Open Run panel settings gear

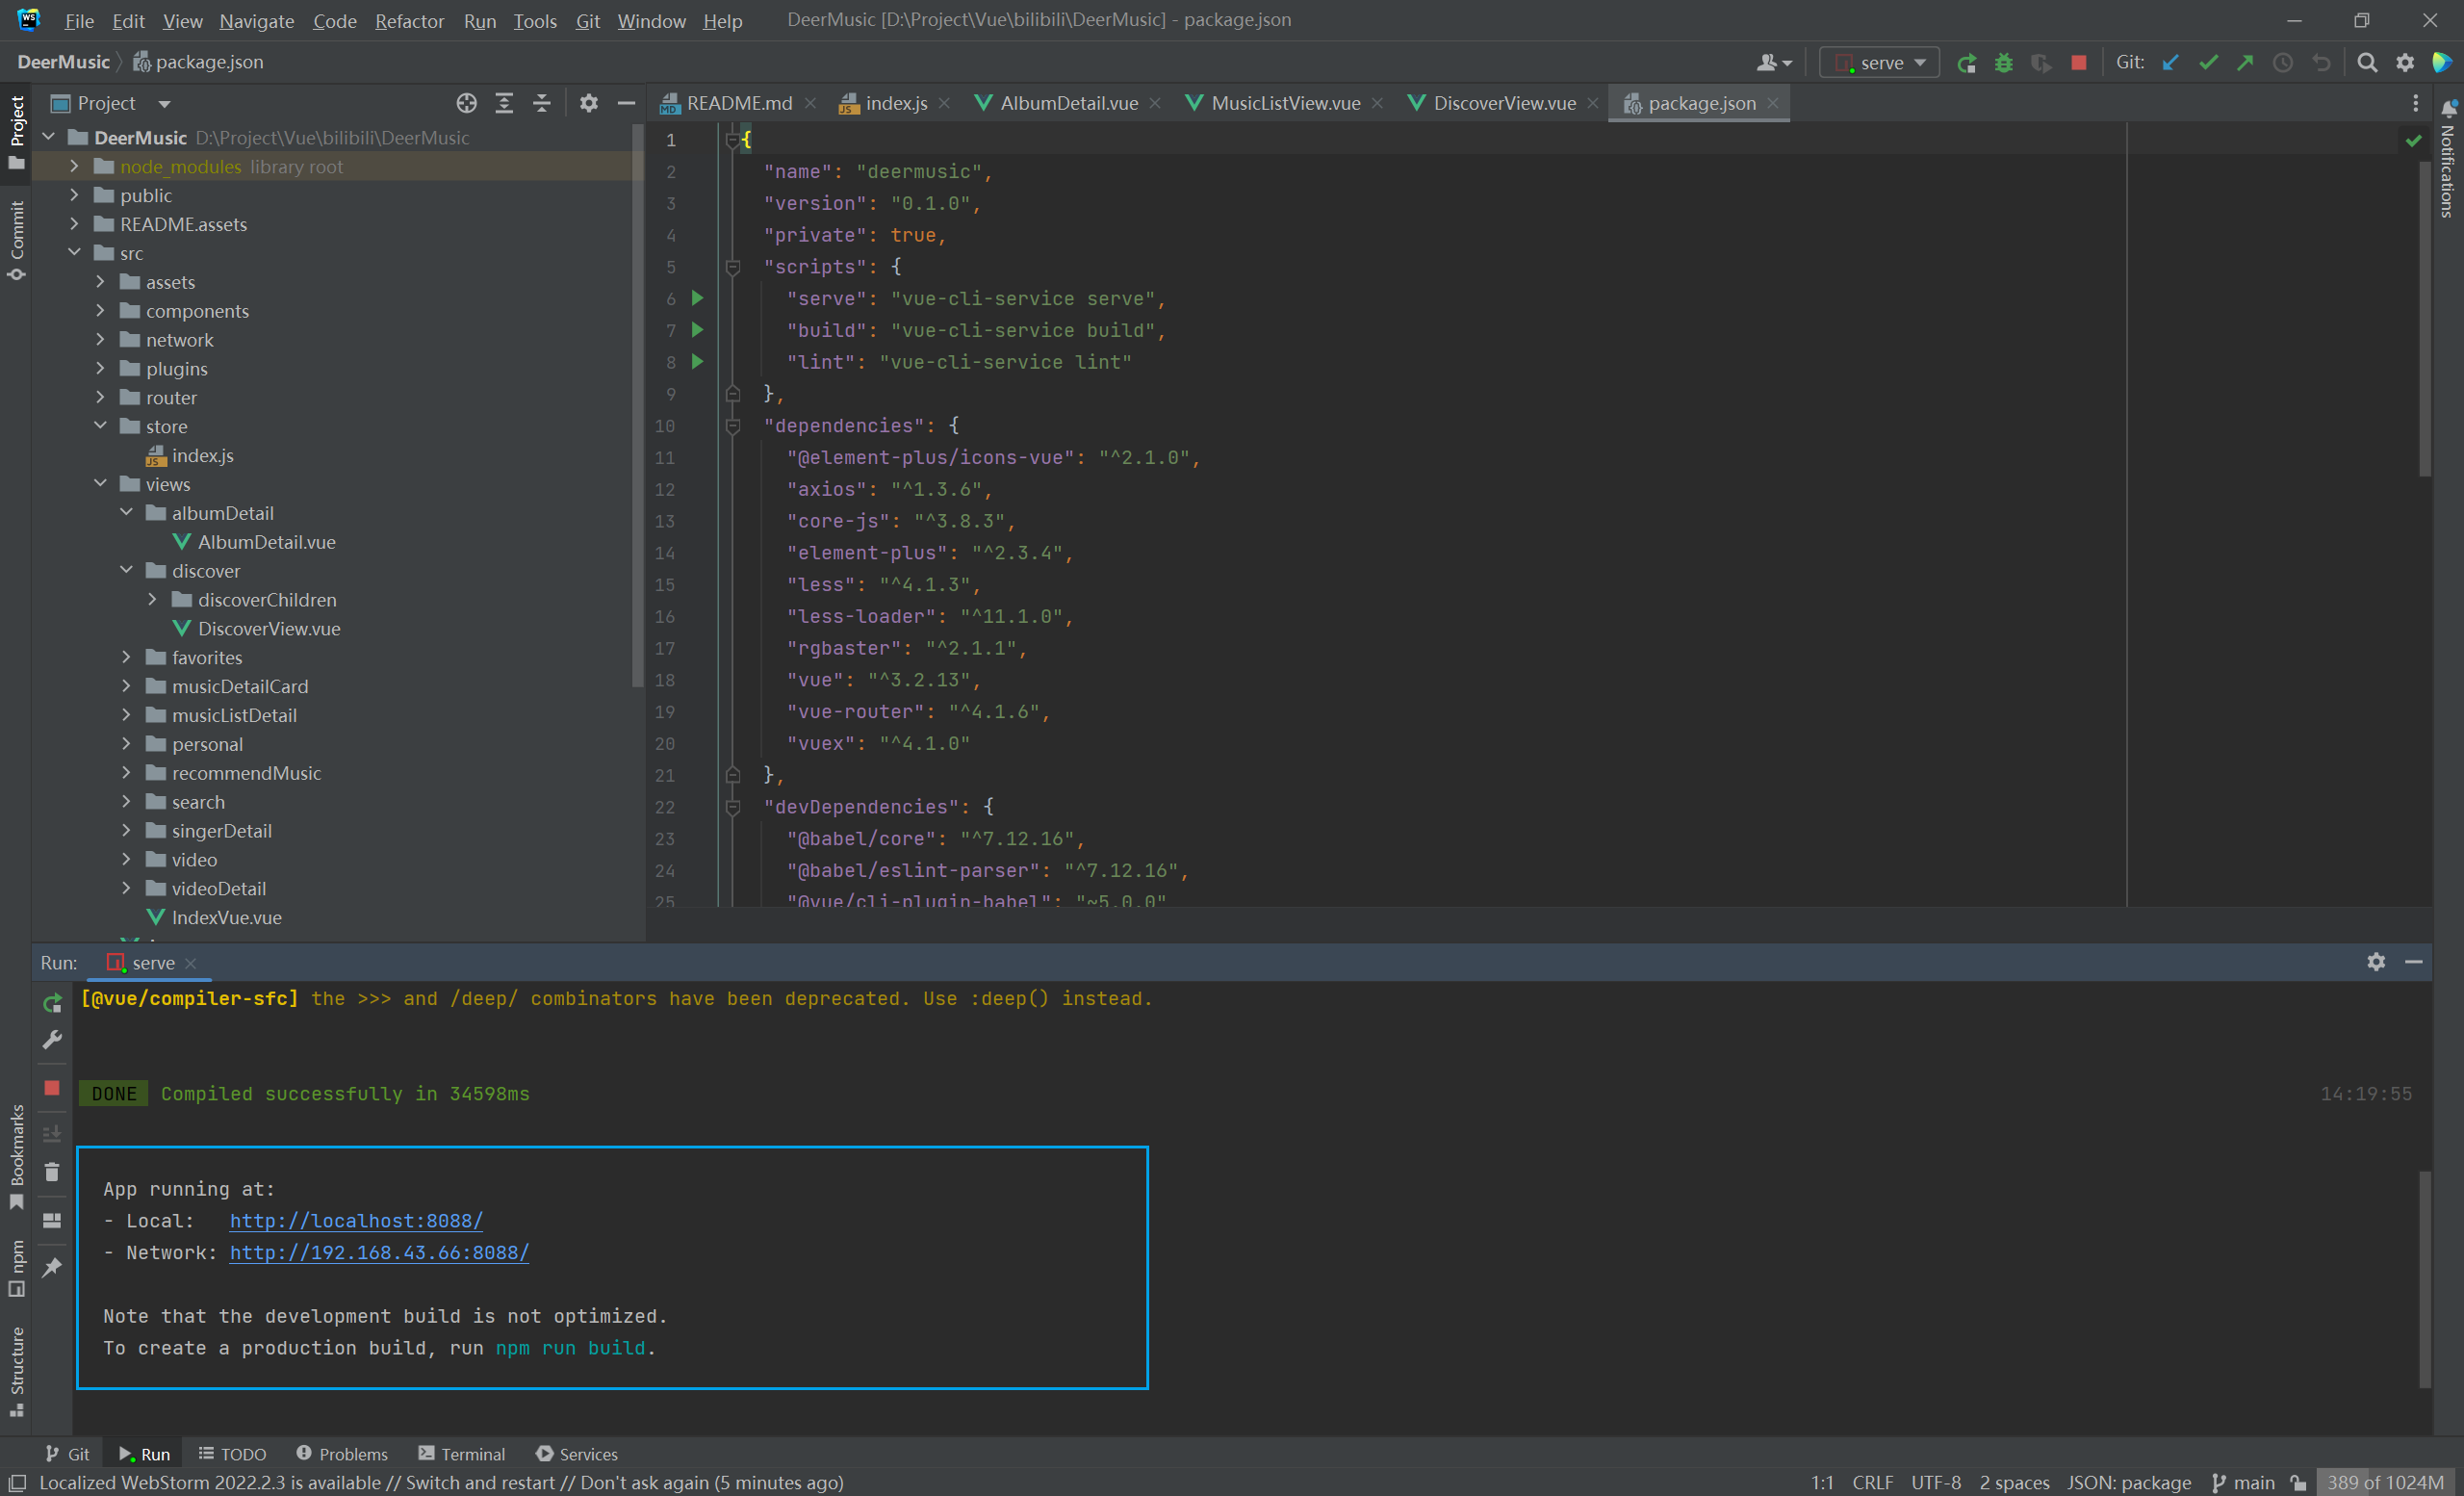point(2376,961)
